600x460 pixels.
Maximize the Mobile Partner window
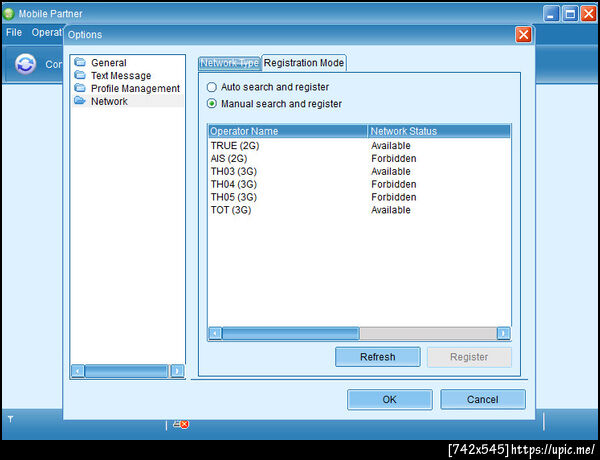pyautogui.click(x=570, y=14)
